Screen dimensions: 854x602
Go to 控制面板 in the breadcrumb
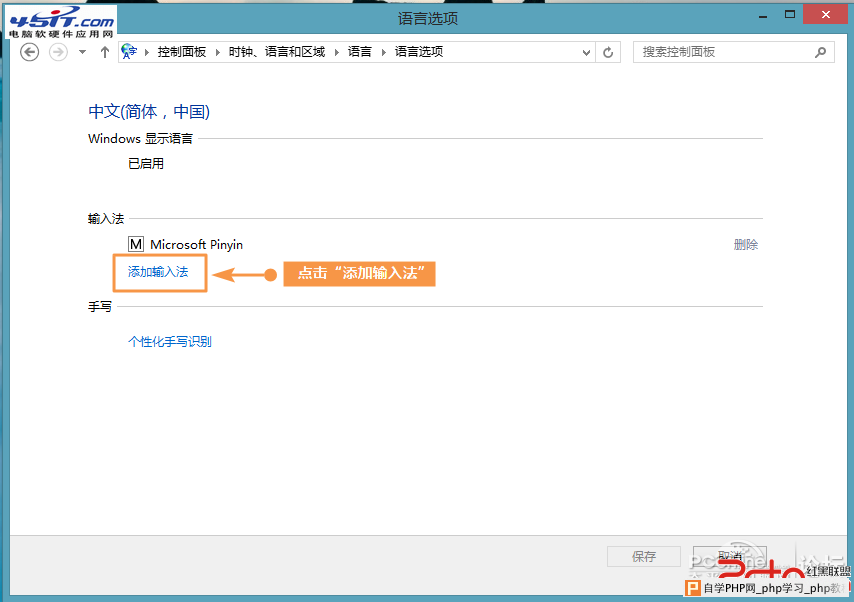(x=181, y=52)
